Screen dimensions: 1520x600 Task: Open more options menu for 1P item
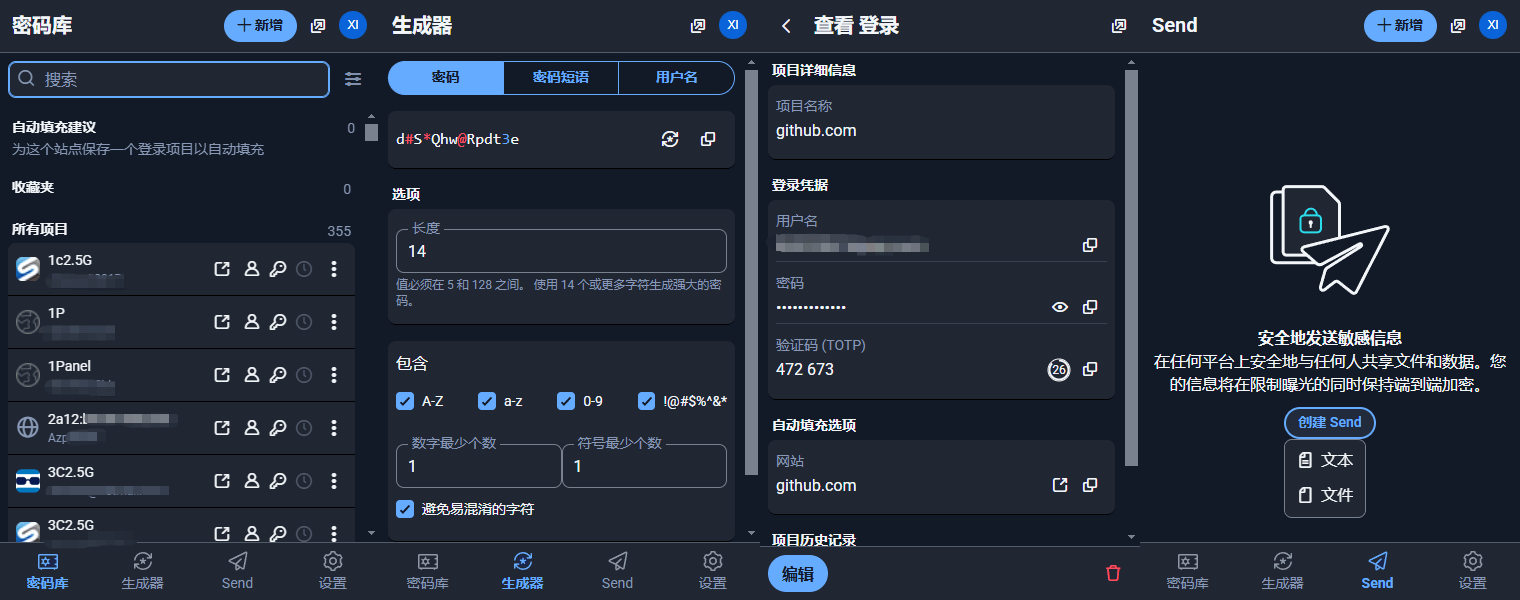point(334,322)
